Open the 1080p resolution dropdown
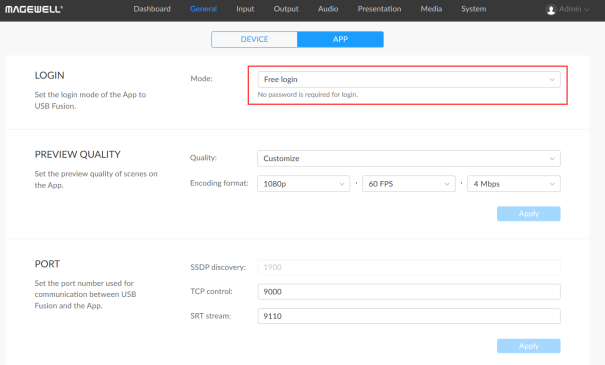Image resolution: width=605 pixels, height=365 pixels. 304,184
